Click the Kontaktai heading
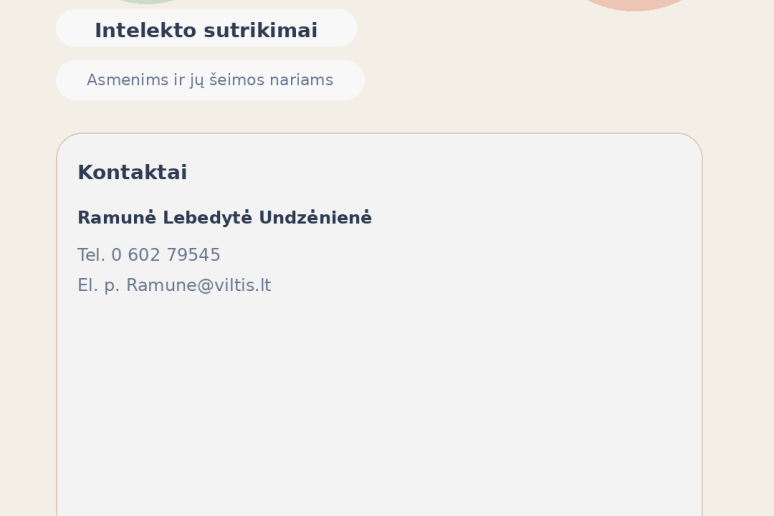Image resolution: width=774 pixels, height=516 pixels. [x=132, y=172]
